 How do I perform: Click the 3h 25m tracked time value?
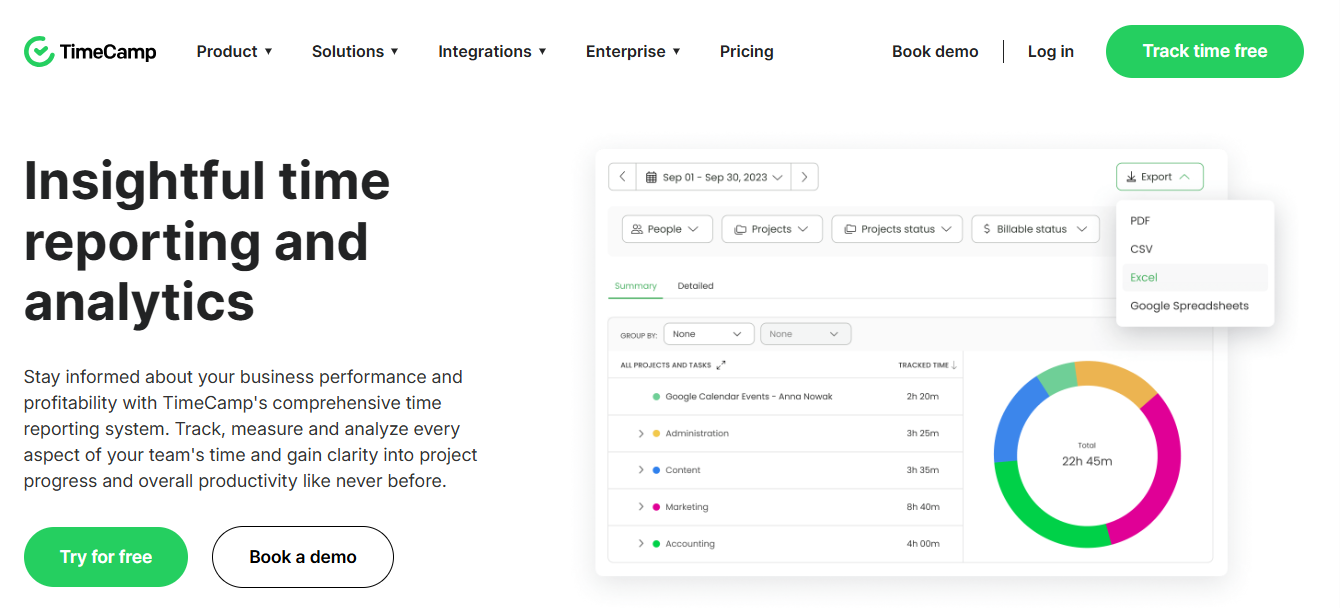[923, 433]
